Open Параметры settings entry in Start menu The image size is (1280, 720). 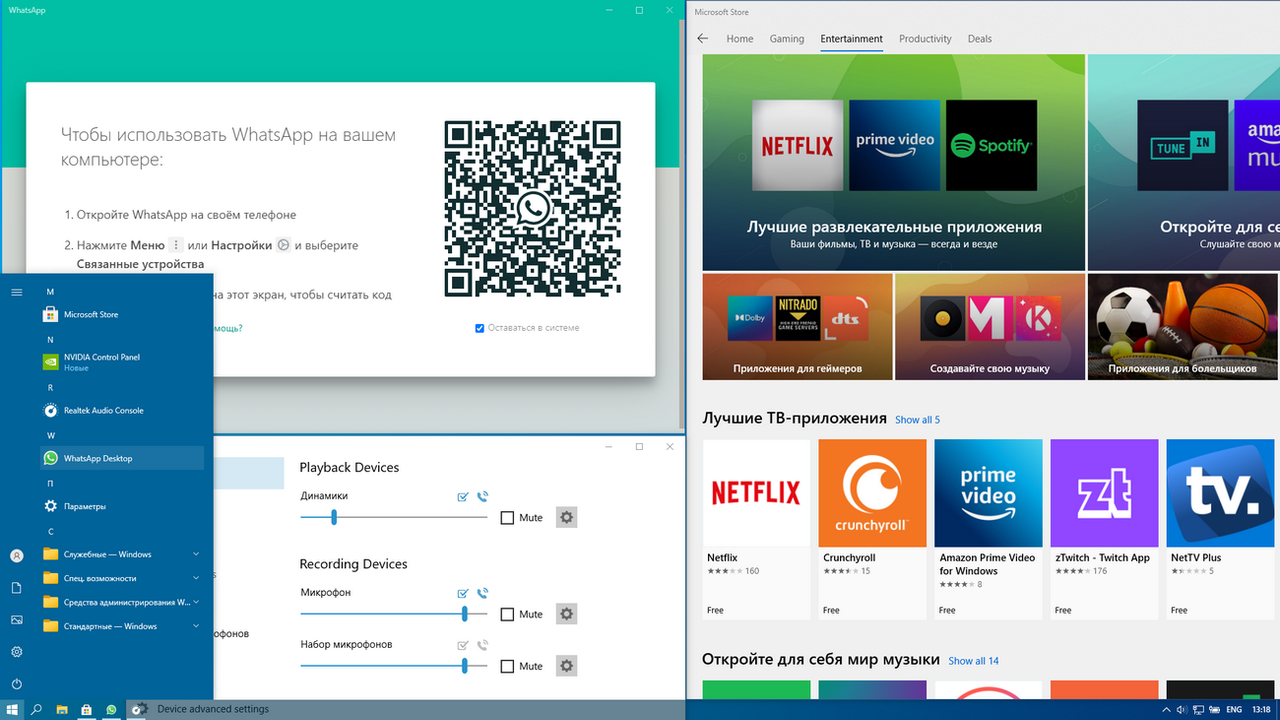[x=122, y=506]
